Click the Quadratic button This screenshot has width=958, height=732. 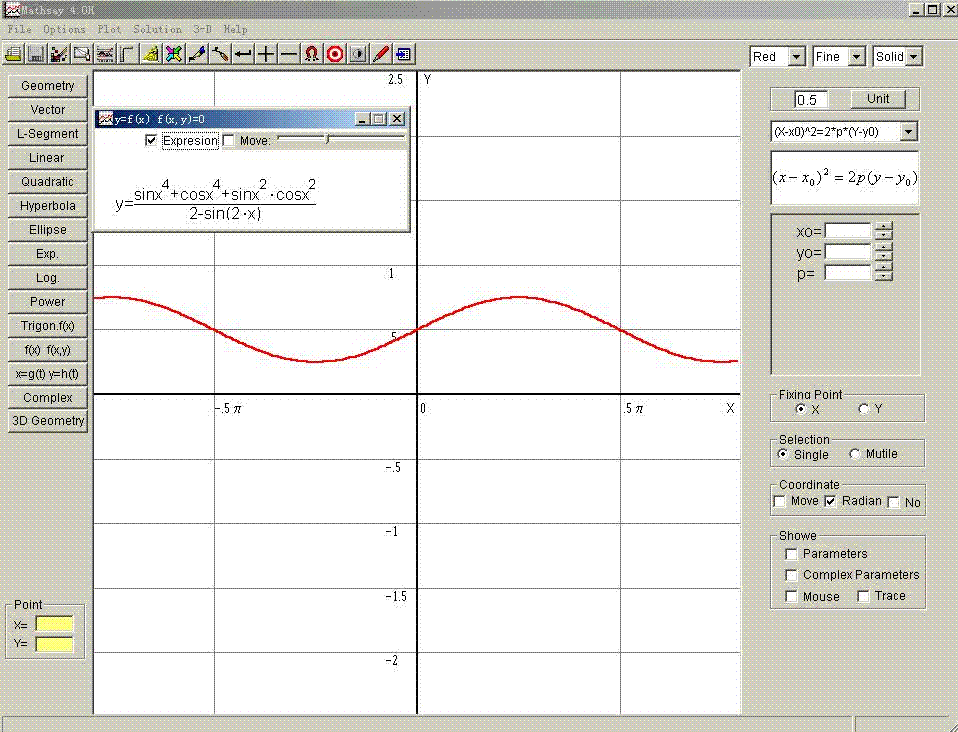click(48, 182)
